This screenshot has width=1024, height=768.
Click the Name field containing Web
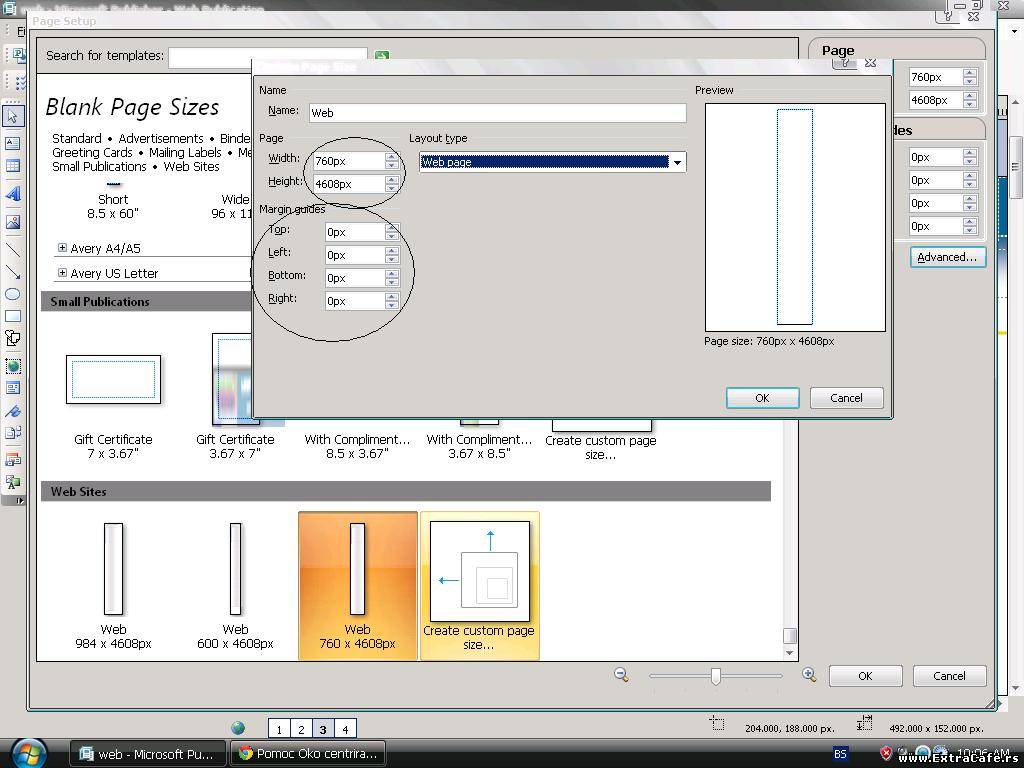[498, 113]
